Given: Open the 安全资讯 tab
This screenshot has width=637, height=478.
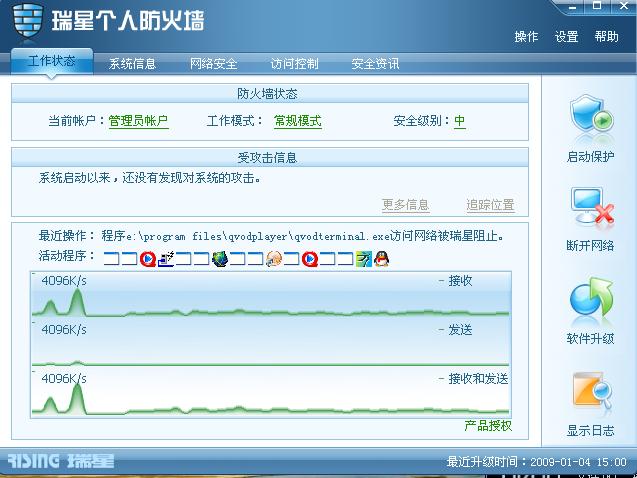Looking at the screenshot, I should [375, 64].
